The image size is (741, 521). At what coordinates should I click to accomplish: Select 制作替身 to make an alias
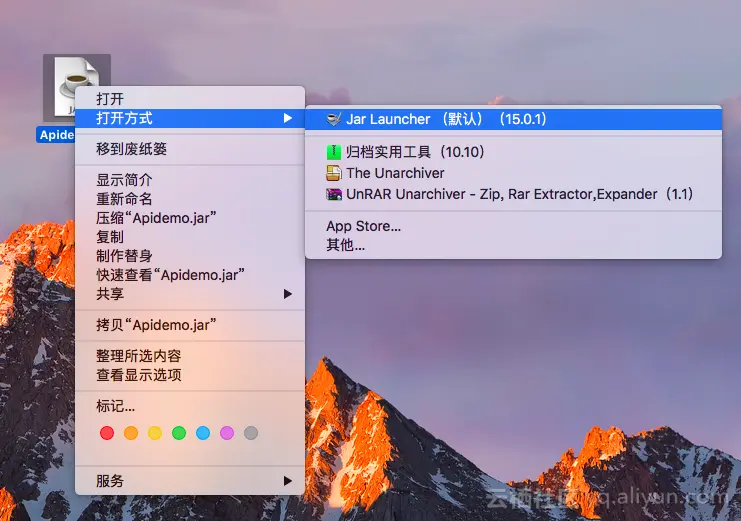tap(190, 256)
